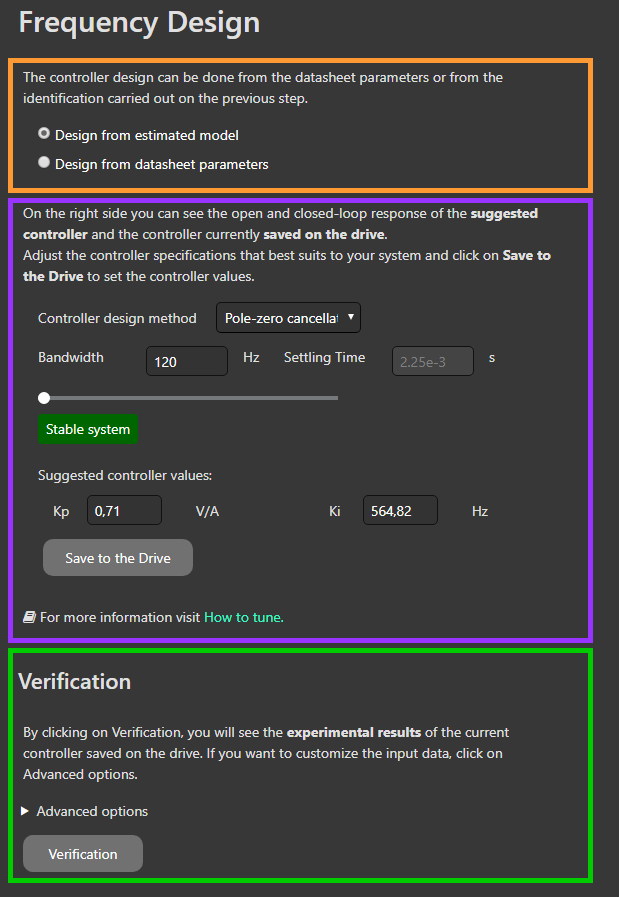
Task: Select Design from estimated model radio button
Action: pos(44,134)
